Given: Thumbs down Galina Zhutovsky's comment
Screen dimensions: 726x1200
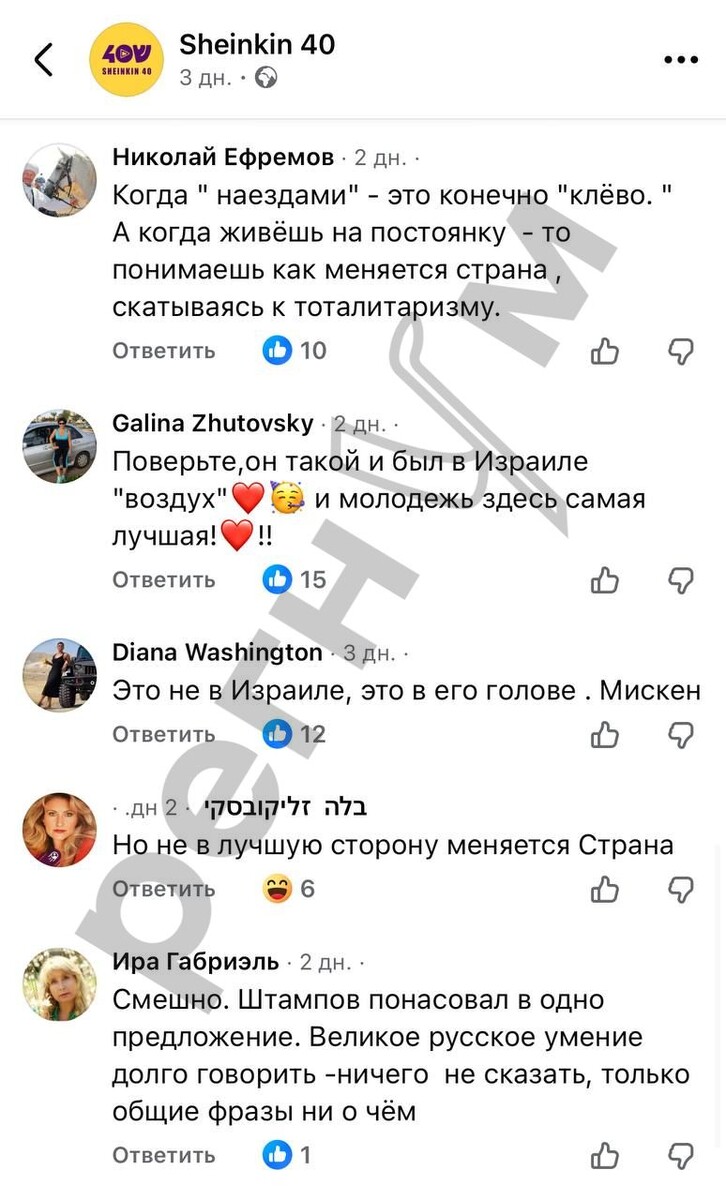Looking at the screenshot, I should pos(681,580).
